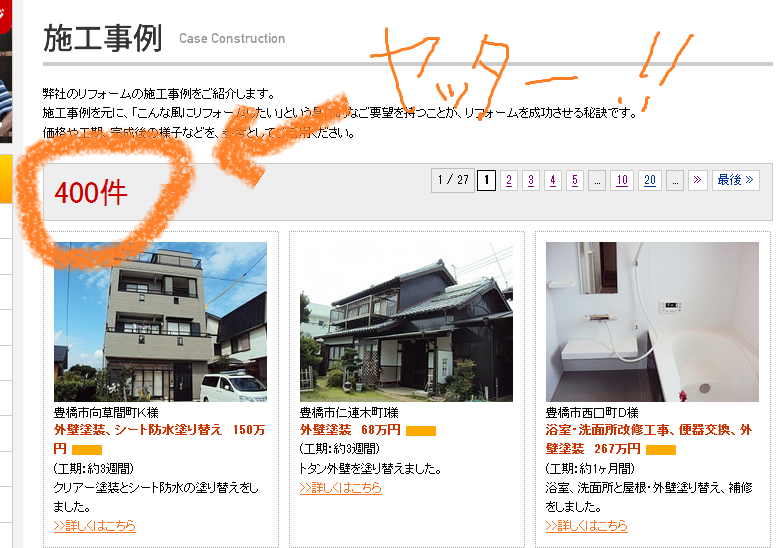This screenshot has width=778, height=548.
Task: Open the 向草間町K様 building photo
Action: click(160, 322)
